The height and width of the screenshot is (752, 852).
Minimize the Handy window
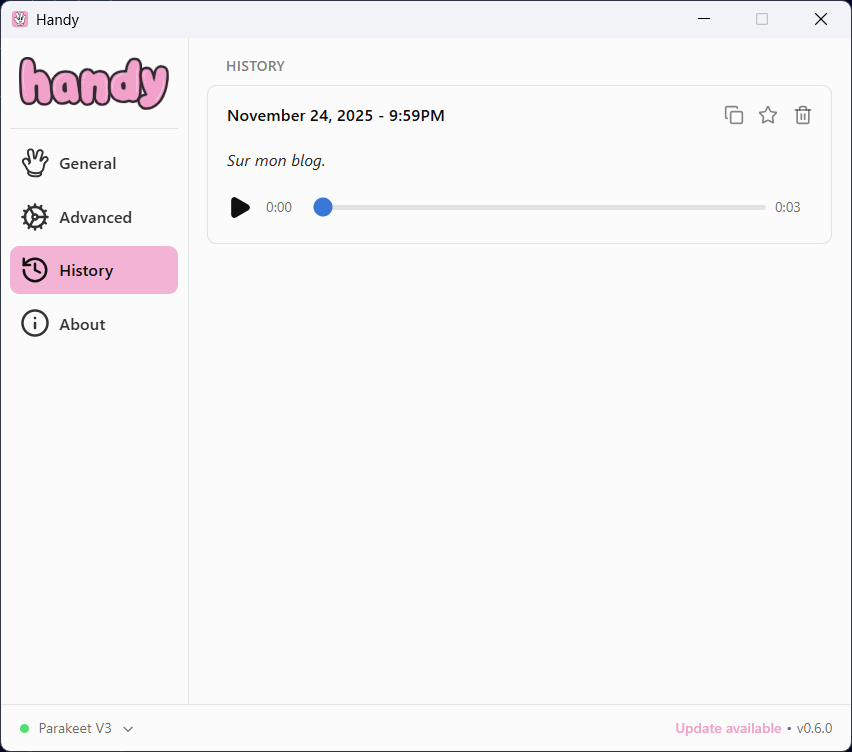(x=703, y=19)
